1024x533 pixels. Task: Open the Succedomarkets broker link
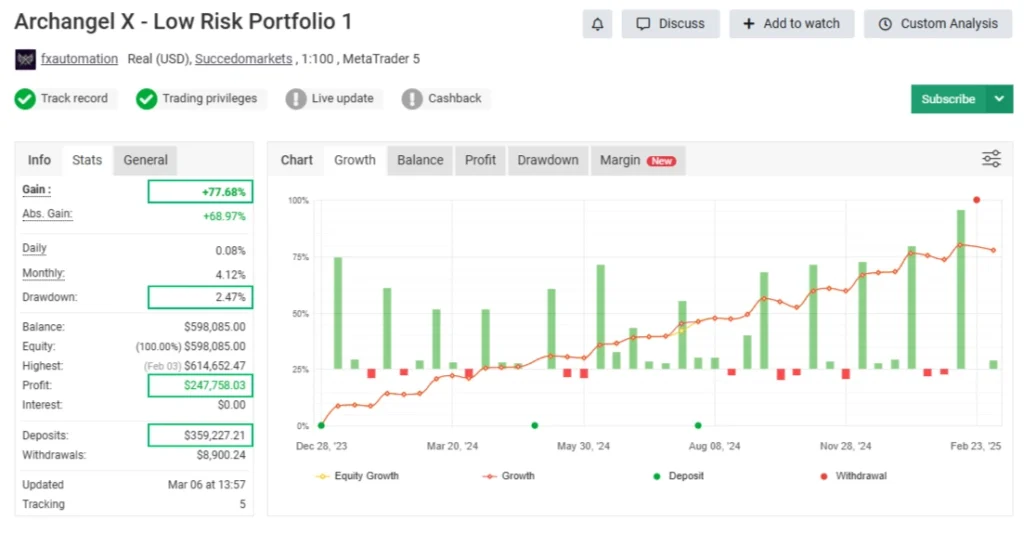(243, 59)
